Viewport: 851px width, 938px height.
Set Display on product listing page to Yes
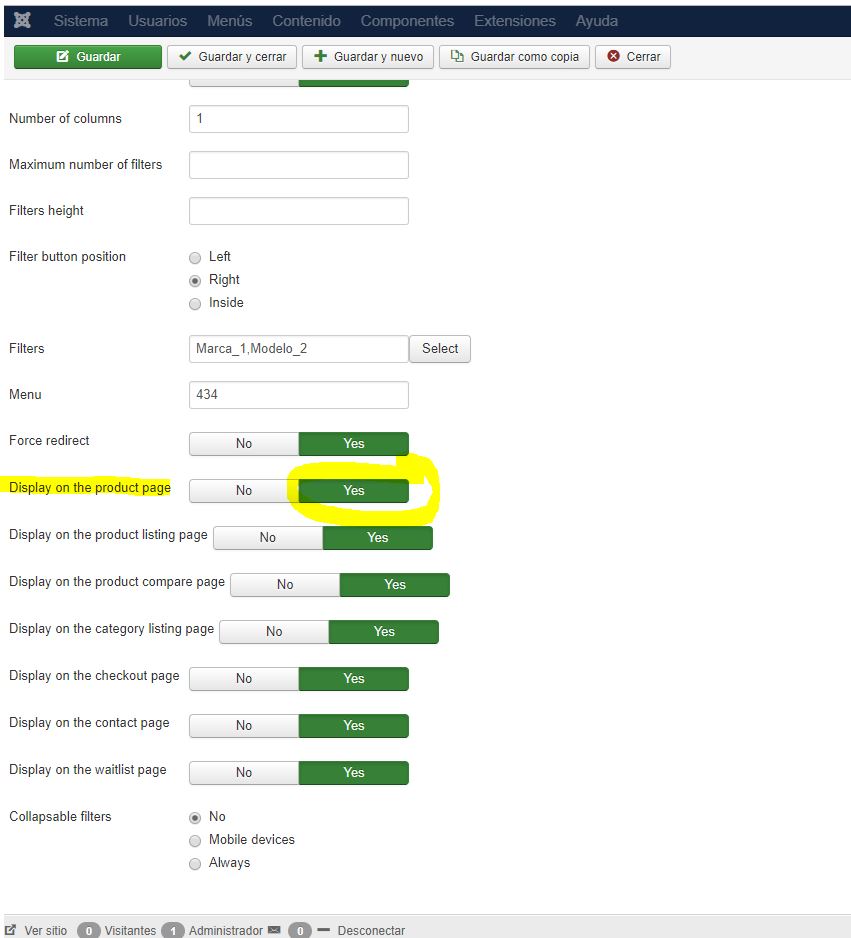point(378,538)
